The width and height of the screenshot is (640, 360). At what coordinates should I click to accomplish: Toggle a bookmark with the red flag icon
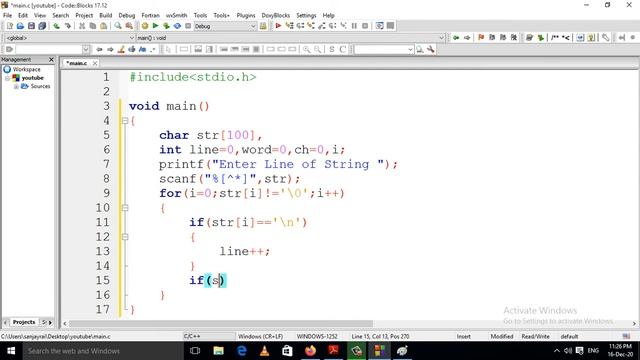click(481, 38)
